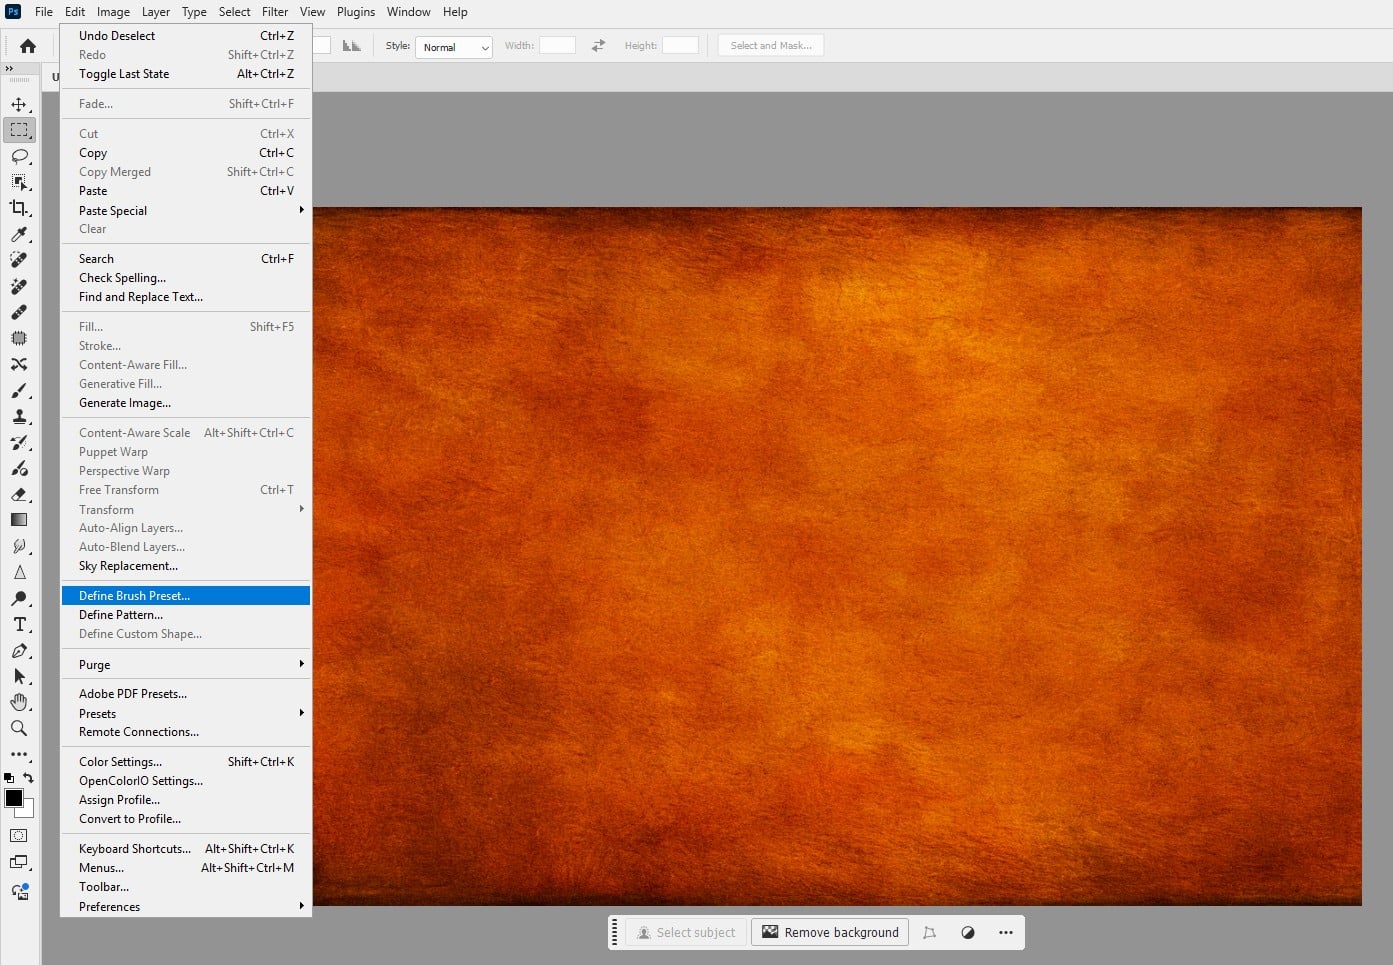Toggle the width and height swap arrows

[597, 45]
